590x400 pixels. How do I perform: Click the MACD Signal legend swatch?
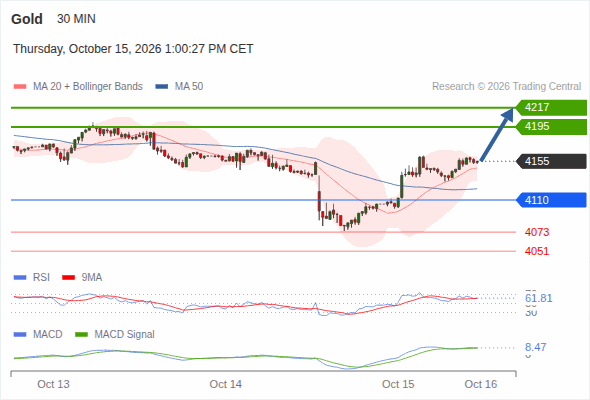point(82,335)
